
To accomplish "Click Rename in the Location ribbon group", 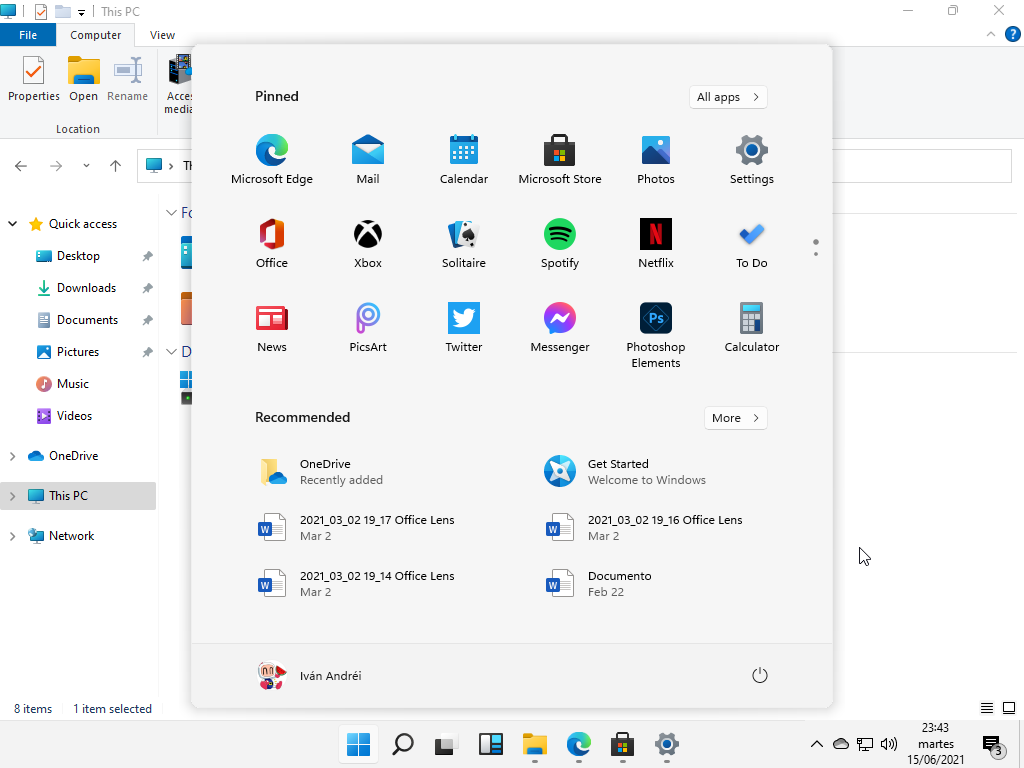I will point(127,80).
